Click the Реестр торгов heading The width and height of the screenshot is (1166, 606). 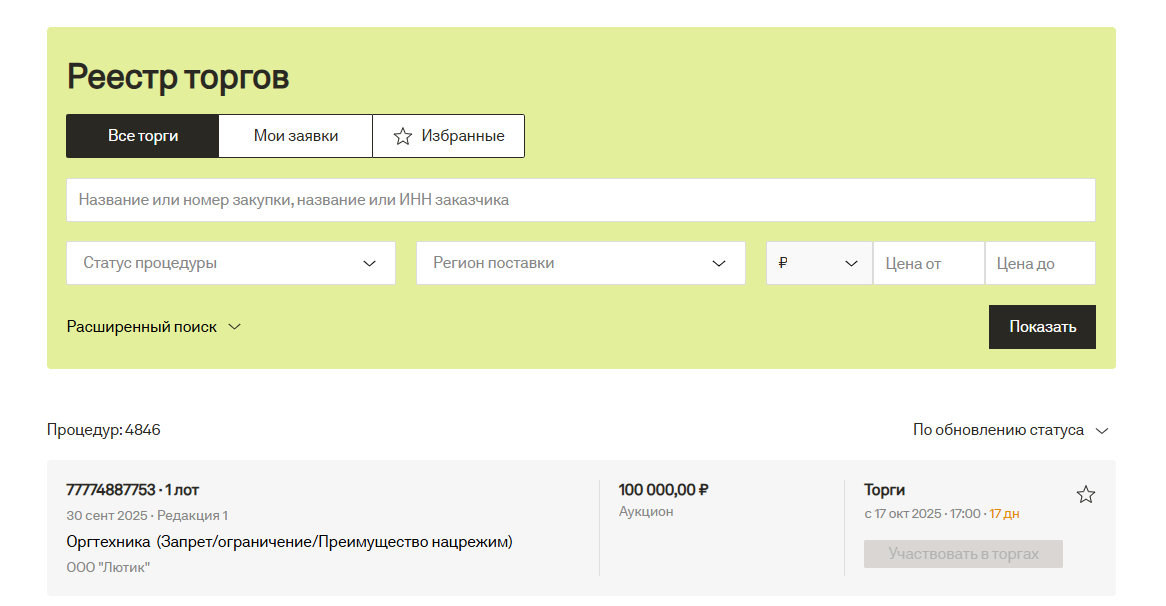click(x=178, y=77)
